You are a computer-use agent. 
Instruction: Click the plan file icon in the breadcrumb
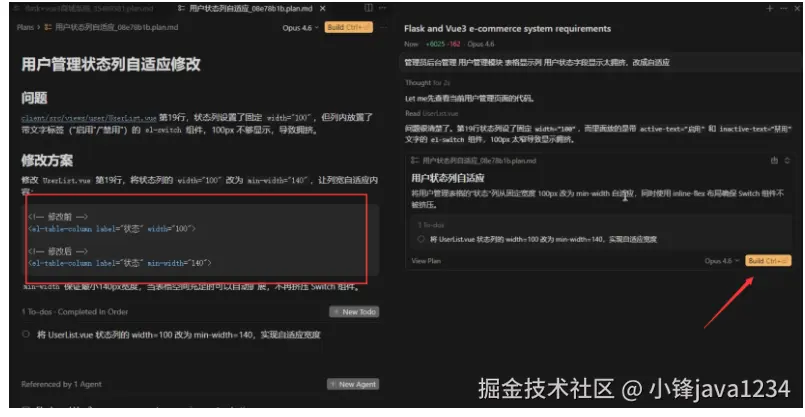coord(48,27)
